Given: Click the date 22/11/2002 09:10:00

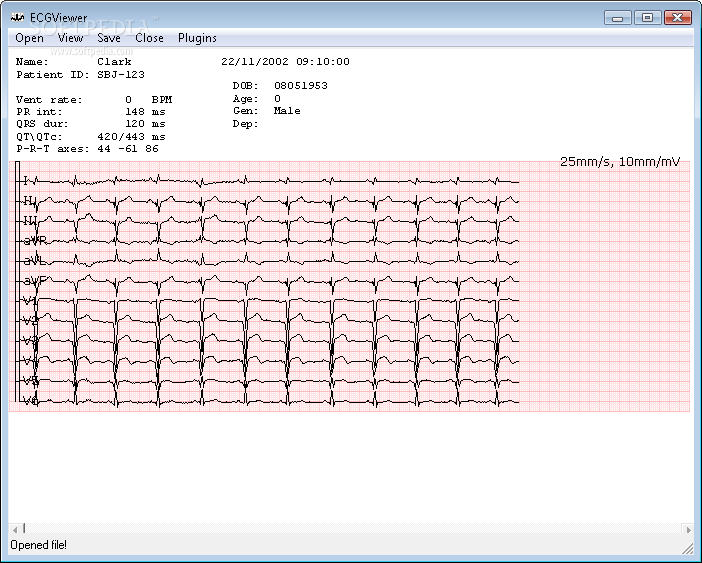Looking at the screenshot, I should click(285, 62).
